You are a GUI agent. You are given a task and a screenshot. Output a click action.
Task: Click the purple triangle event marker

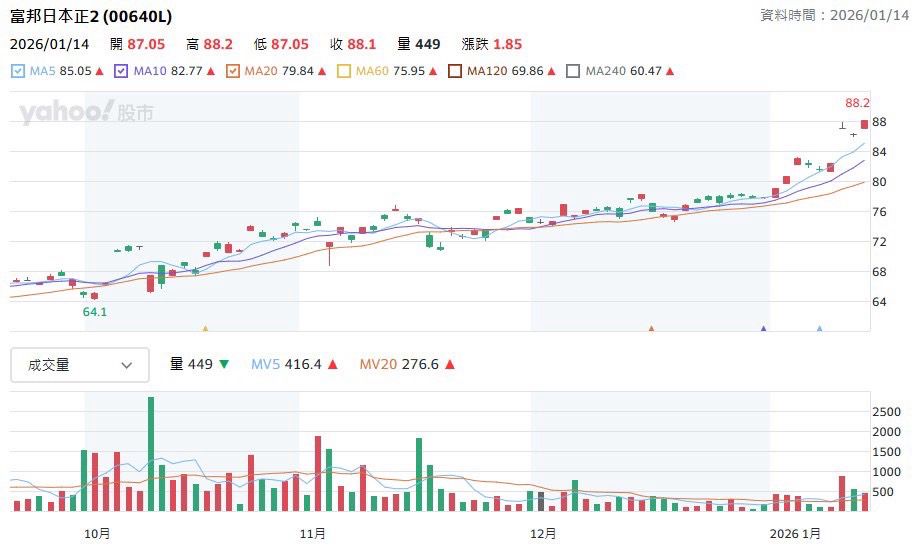point(764,328)
